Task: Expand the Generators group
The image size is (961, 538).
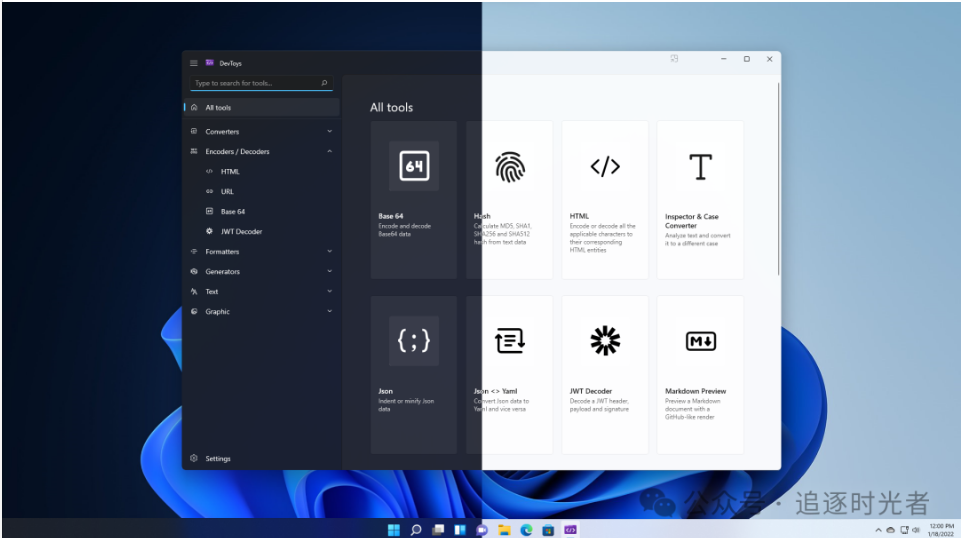Action: coord(330,271)
